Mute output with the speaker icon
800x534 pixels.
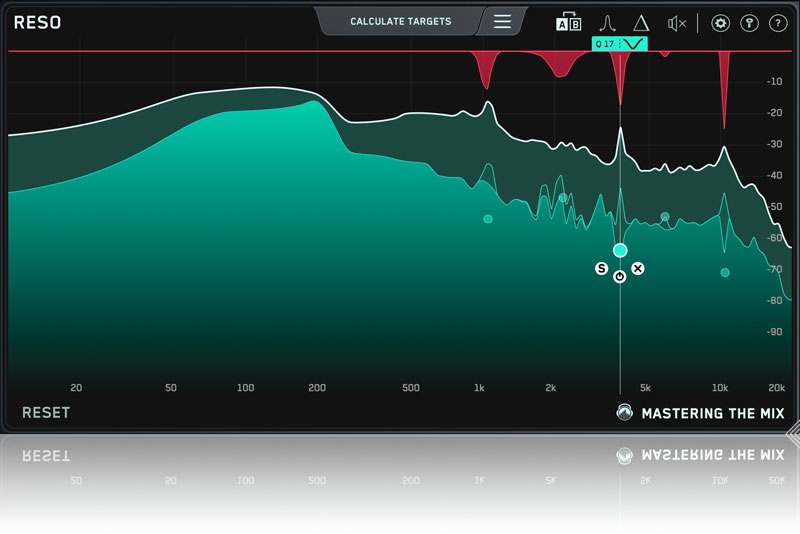click(x=677, y=23)
